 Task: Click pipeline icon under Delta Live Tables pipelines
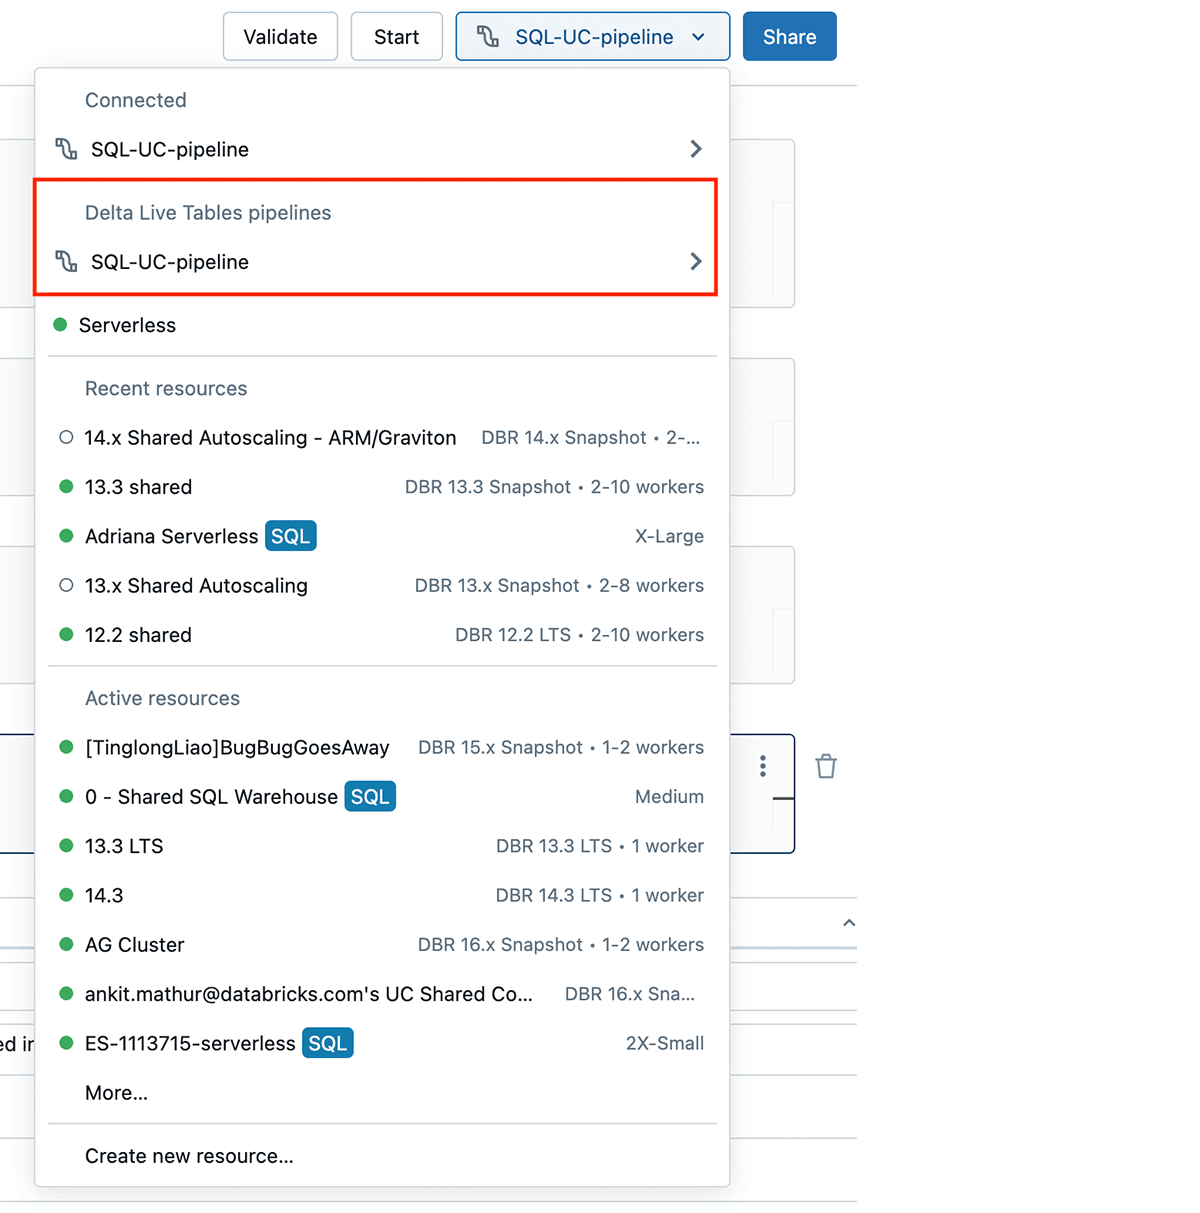(67, 262)
